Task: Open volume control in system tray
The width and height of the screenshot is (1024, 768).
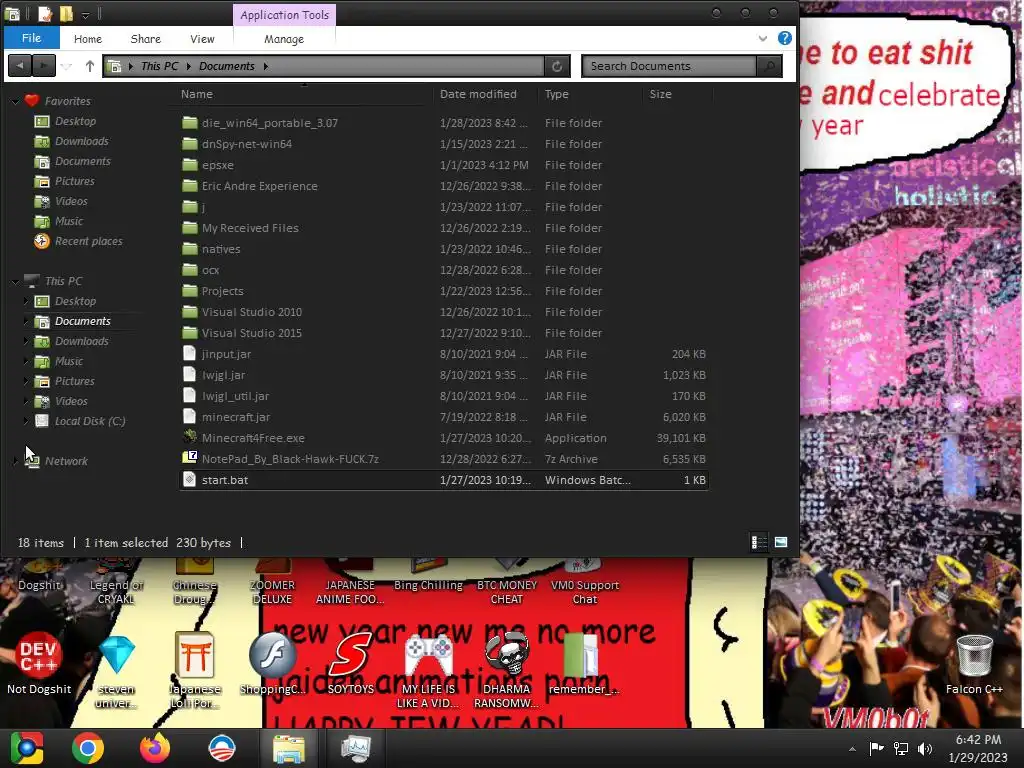Action: pyautogui.click(x=925, y=748)
